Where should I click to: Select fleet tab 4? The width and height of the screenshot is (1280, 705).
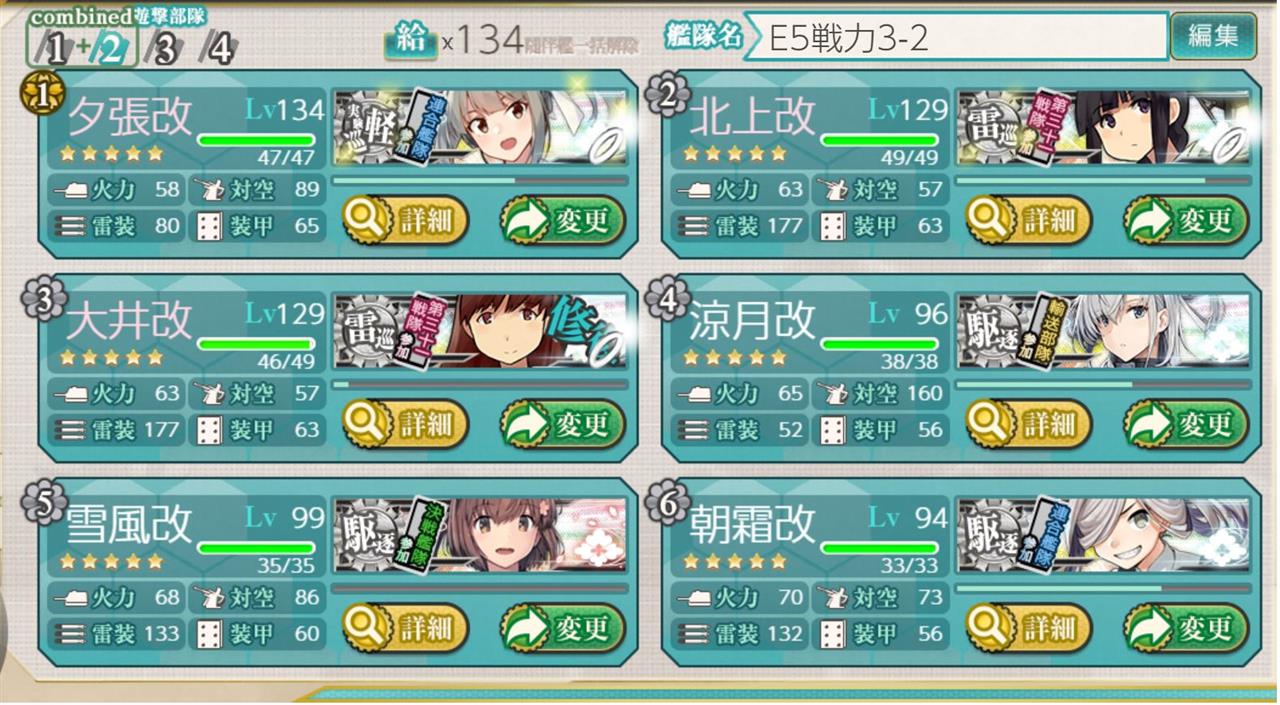pos(218,49)
